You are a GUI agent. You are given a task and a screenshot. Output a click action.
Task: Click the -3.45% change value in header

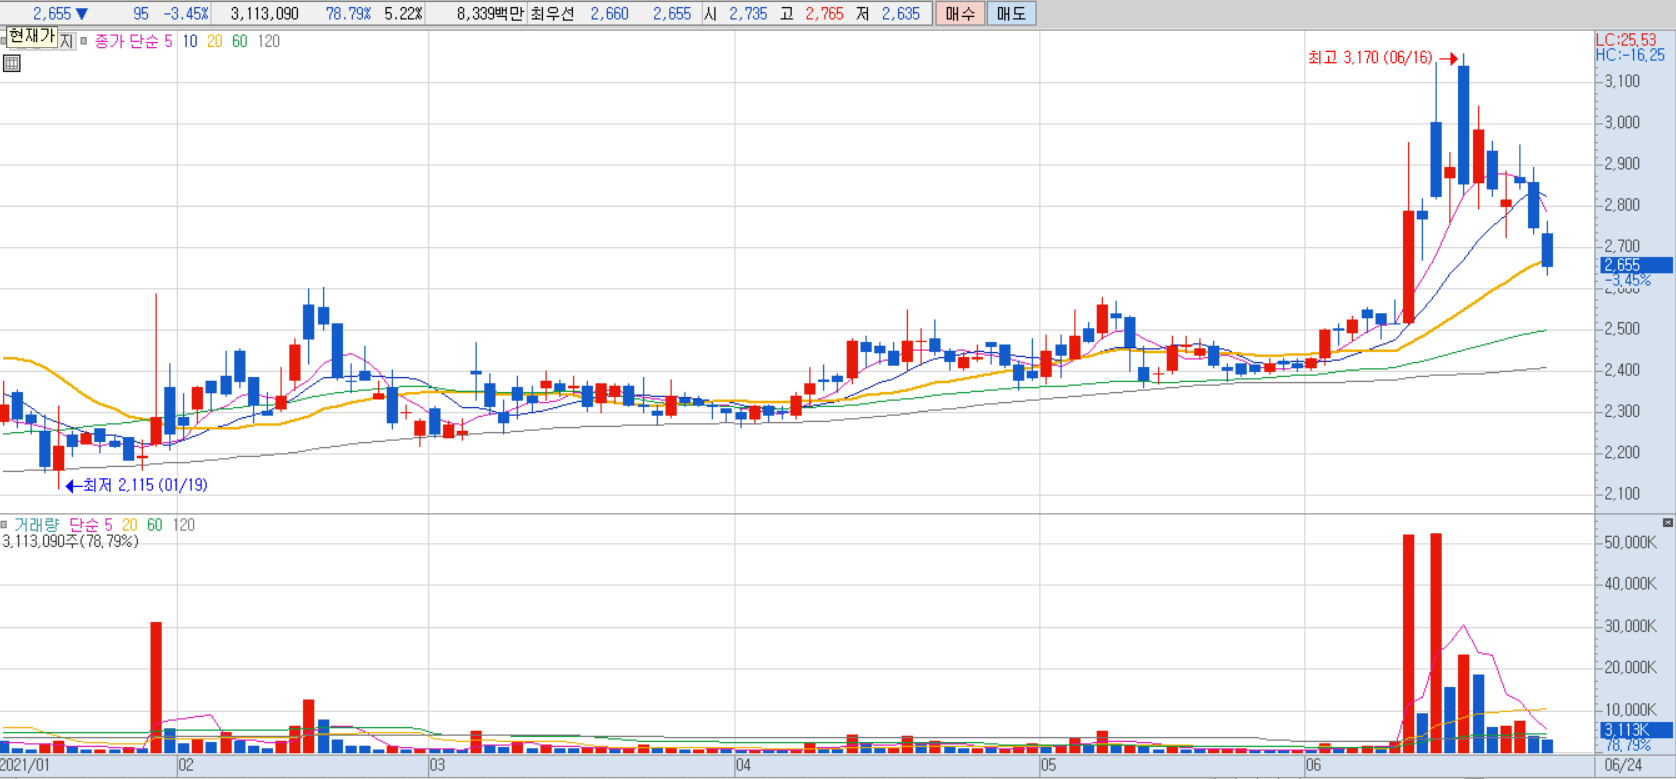click(187, 14)
